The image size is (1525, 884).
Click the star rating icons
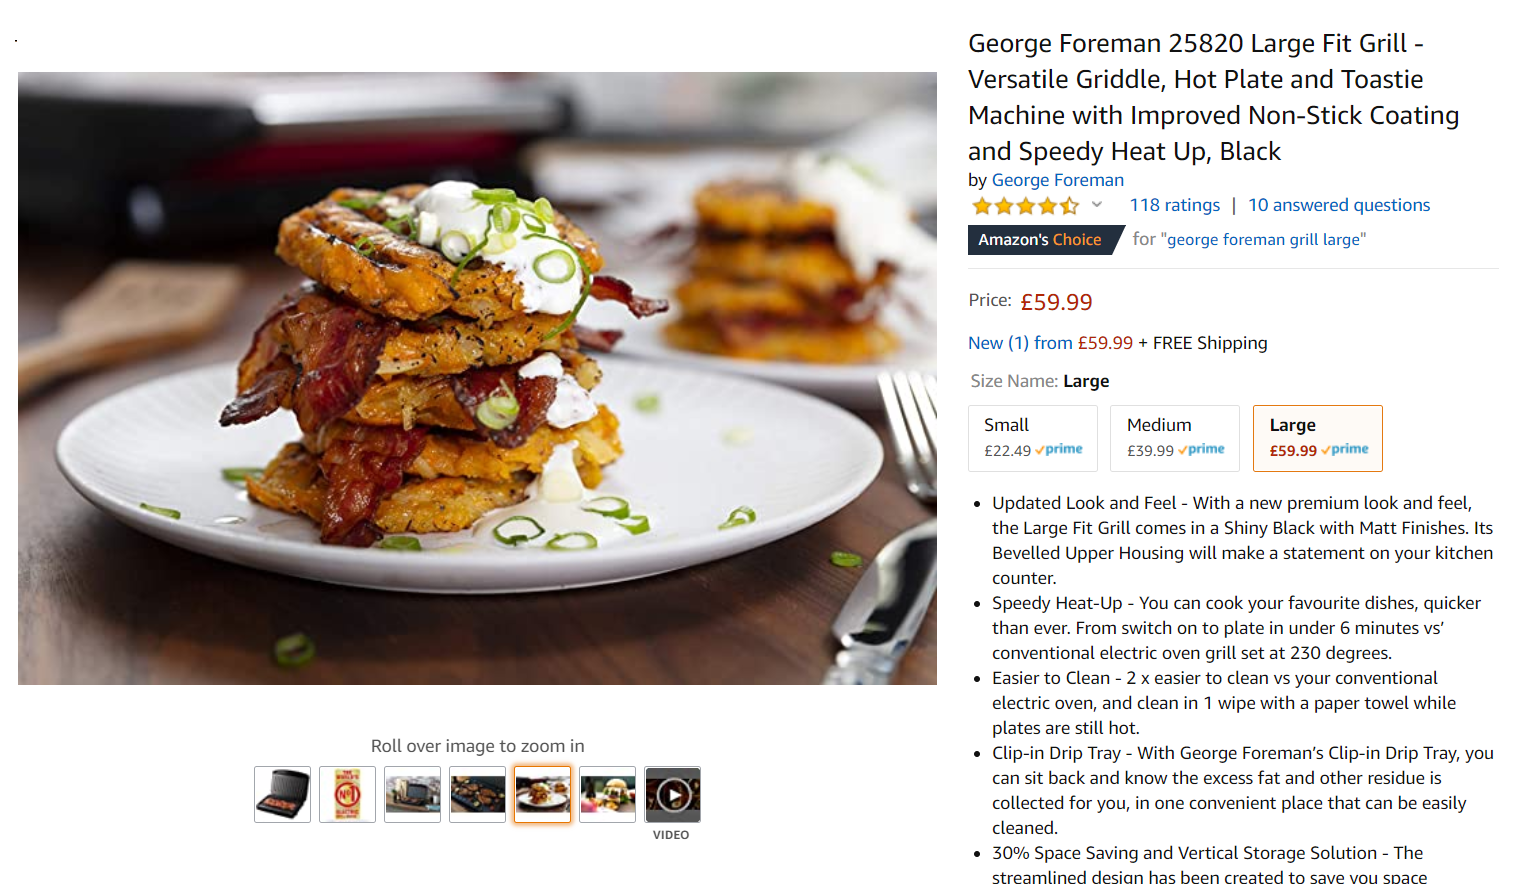tap(1025, 206)
